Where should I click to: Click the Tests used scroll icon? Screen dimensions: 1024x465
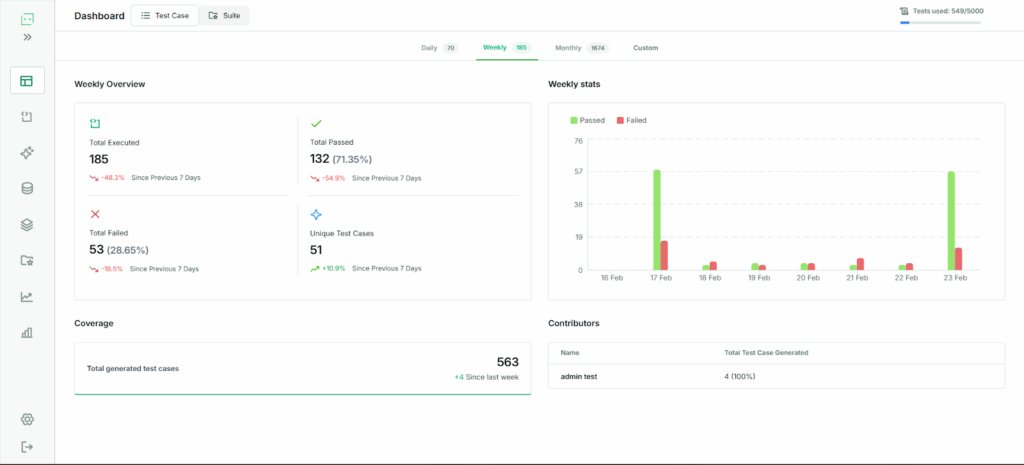tap(904, 11)
